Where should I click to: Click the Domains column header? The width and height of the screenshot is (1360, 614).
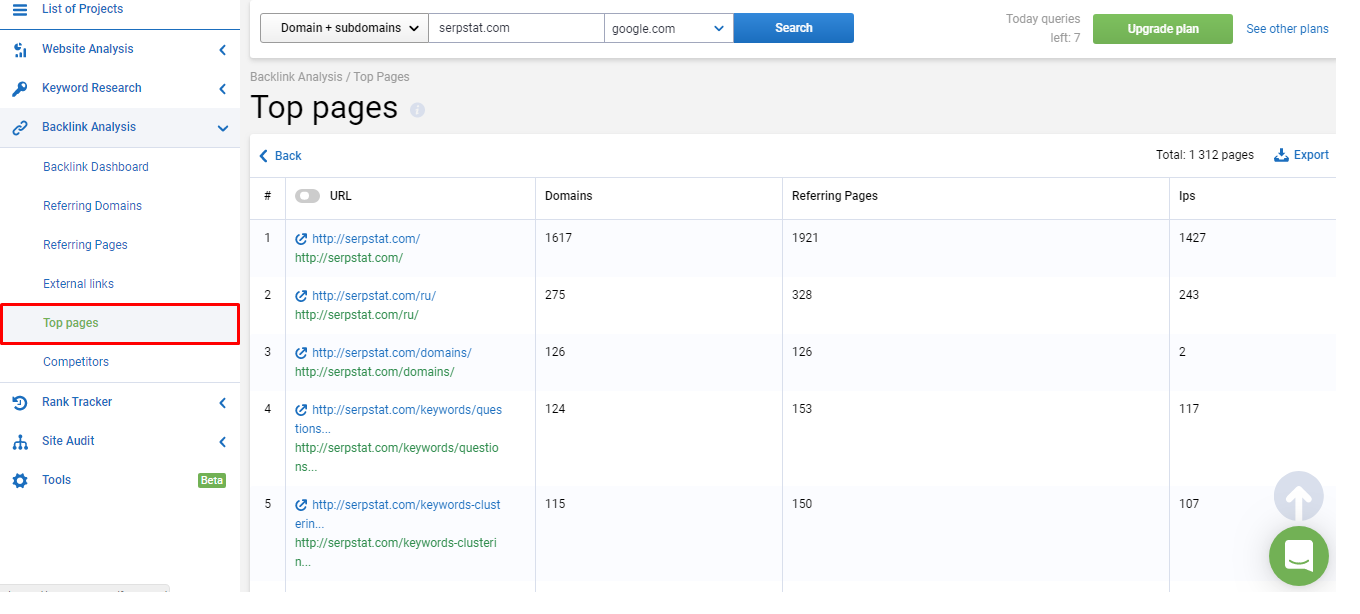[x=569, y=196]
